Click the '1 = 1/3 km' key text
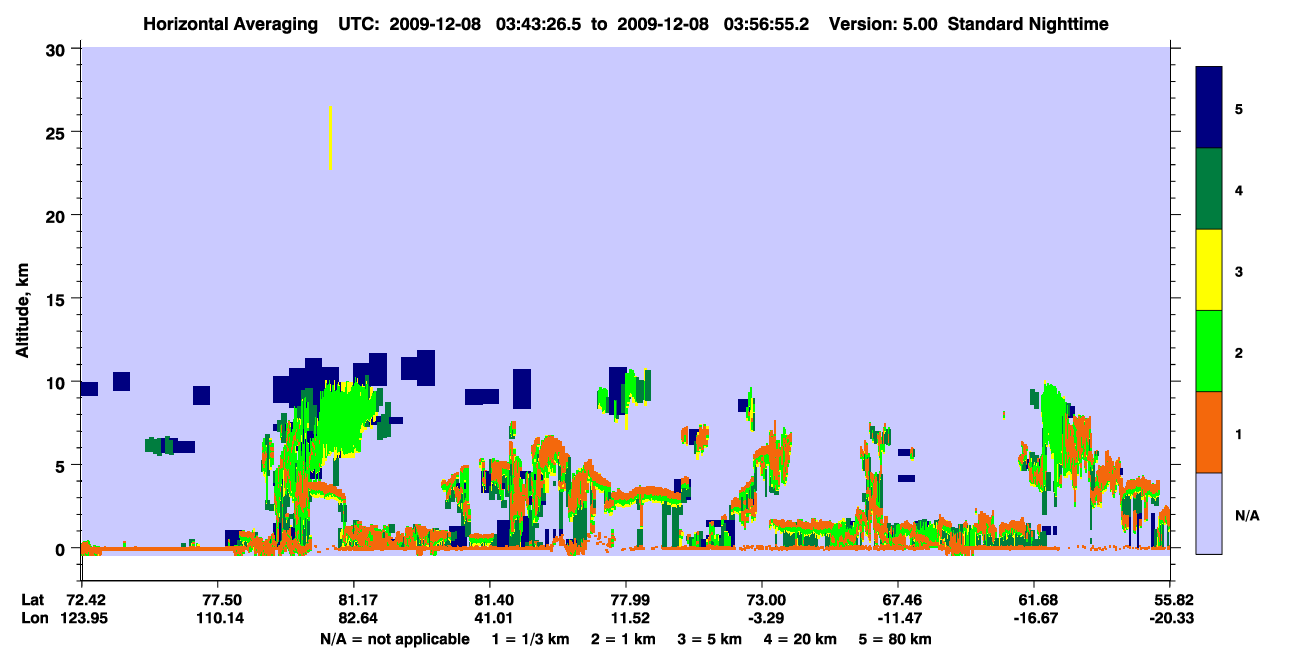Image resolution: width=1300 pixels, height=667 pixels. (529, 639)
